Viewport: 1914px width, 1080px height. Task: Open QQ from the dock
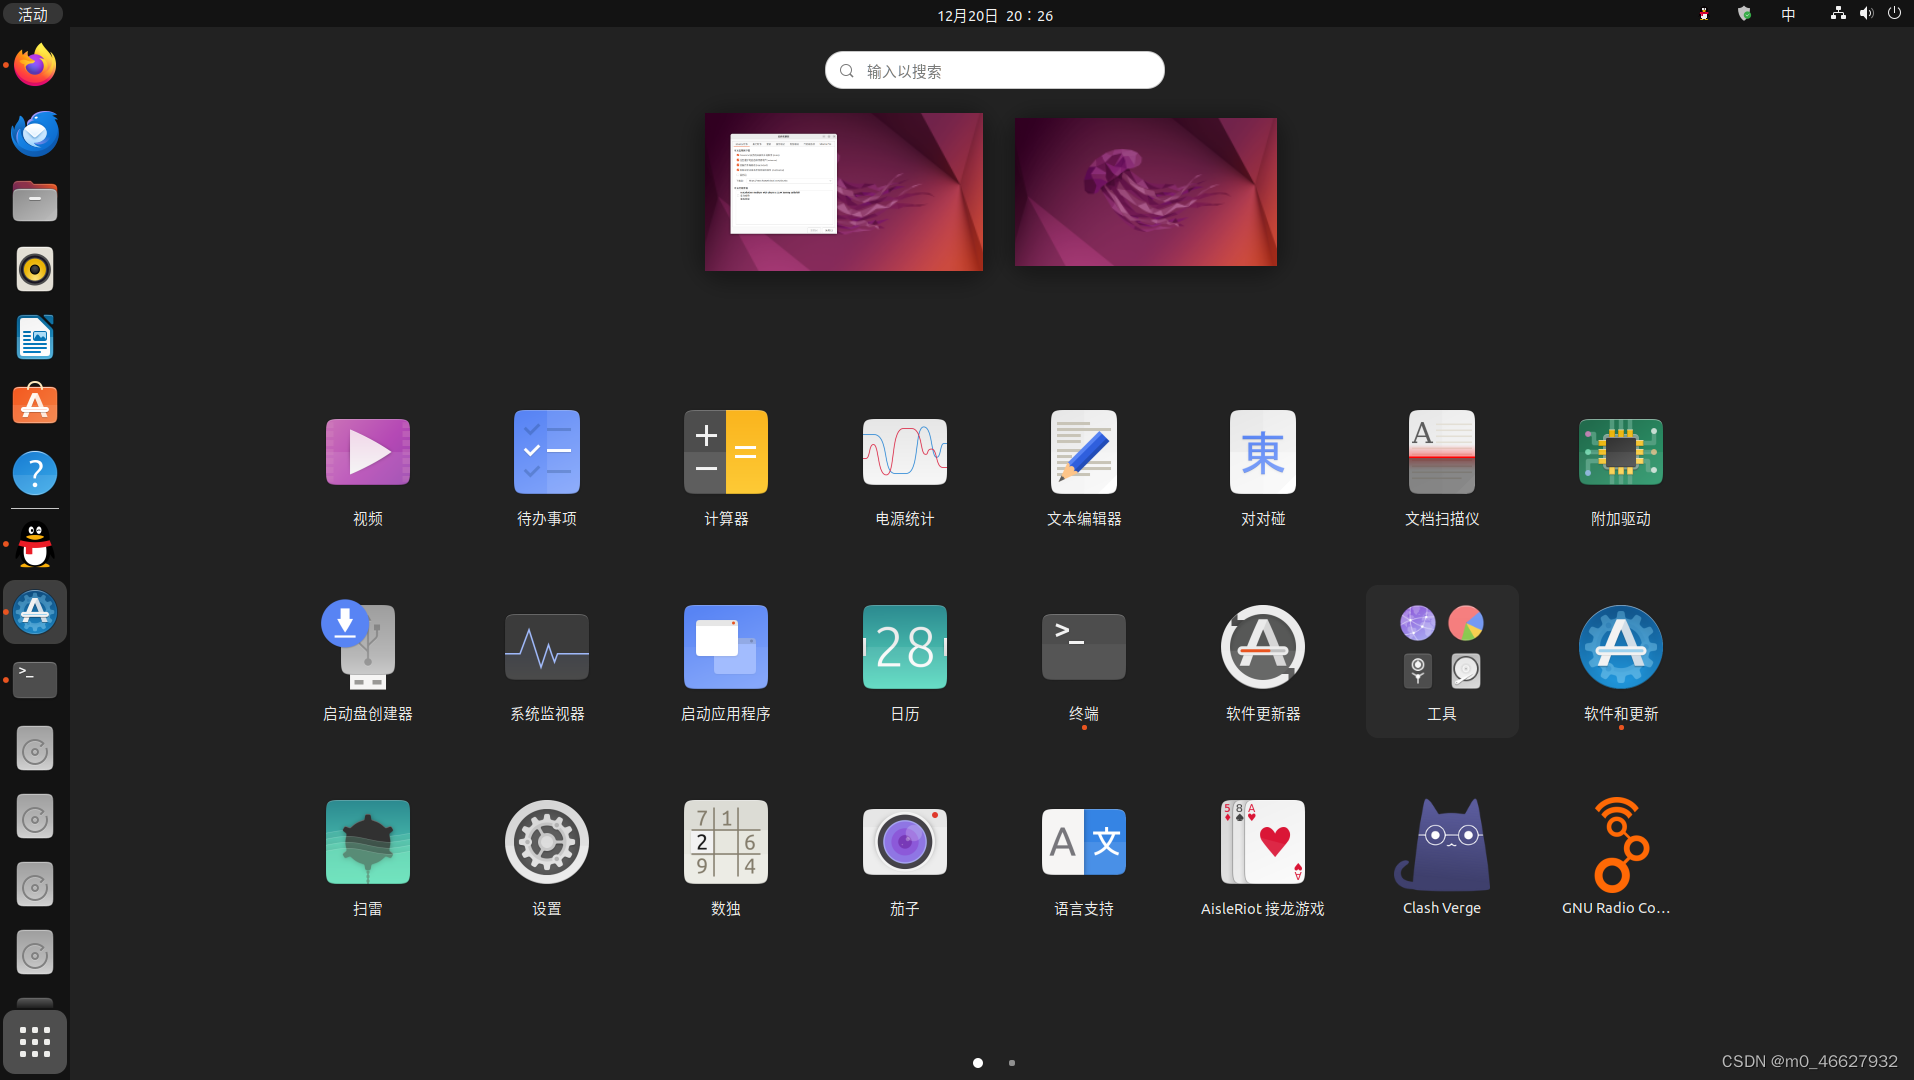pos(34,545)
